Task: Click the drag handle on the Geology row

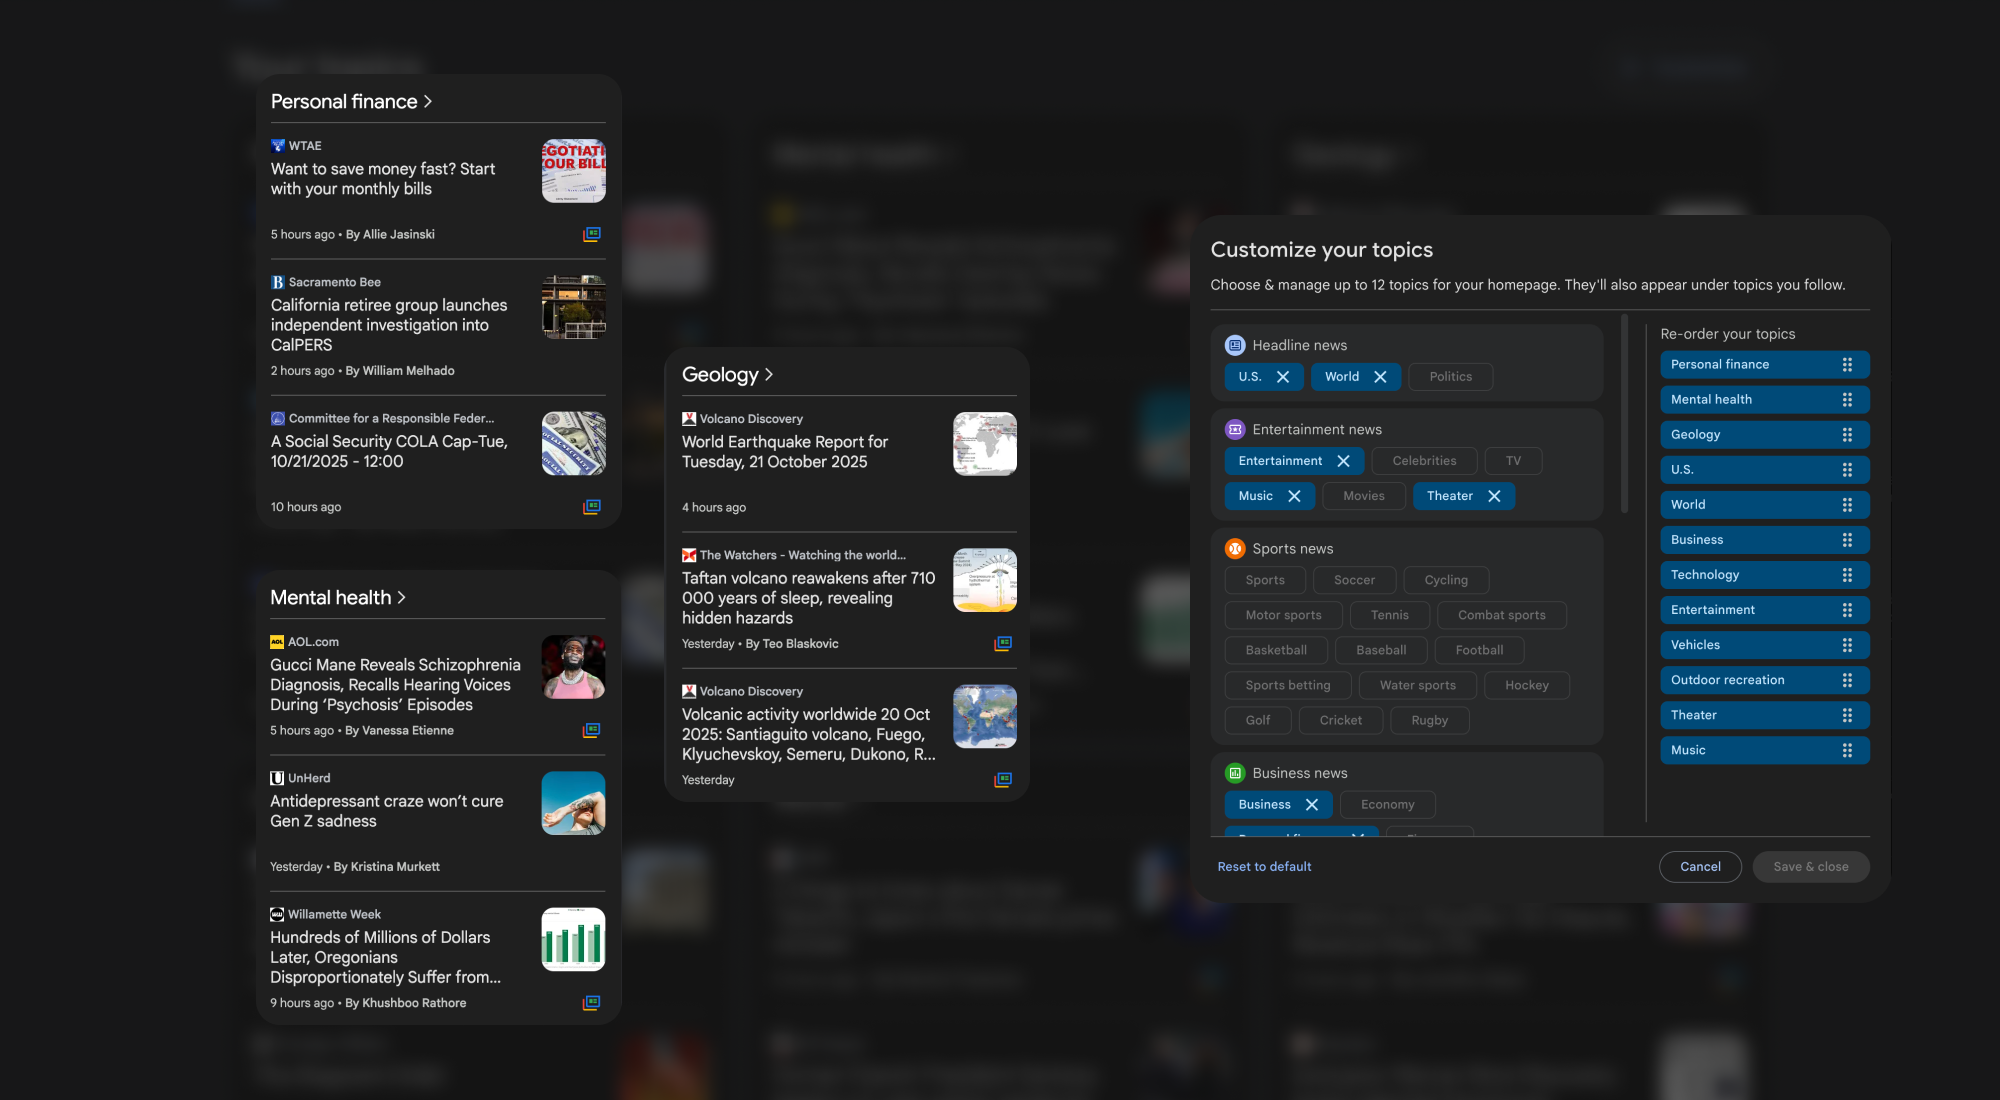Action: point(1847,435)
